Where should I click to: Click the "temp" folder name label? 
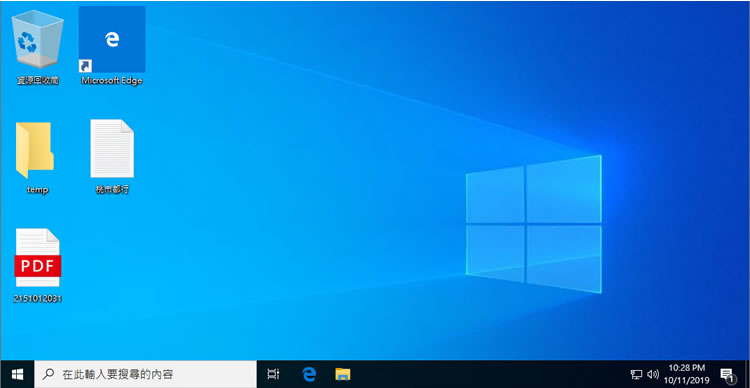38,190
